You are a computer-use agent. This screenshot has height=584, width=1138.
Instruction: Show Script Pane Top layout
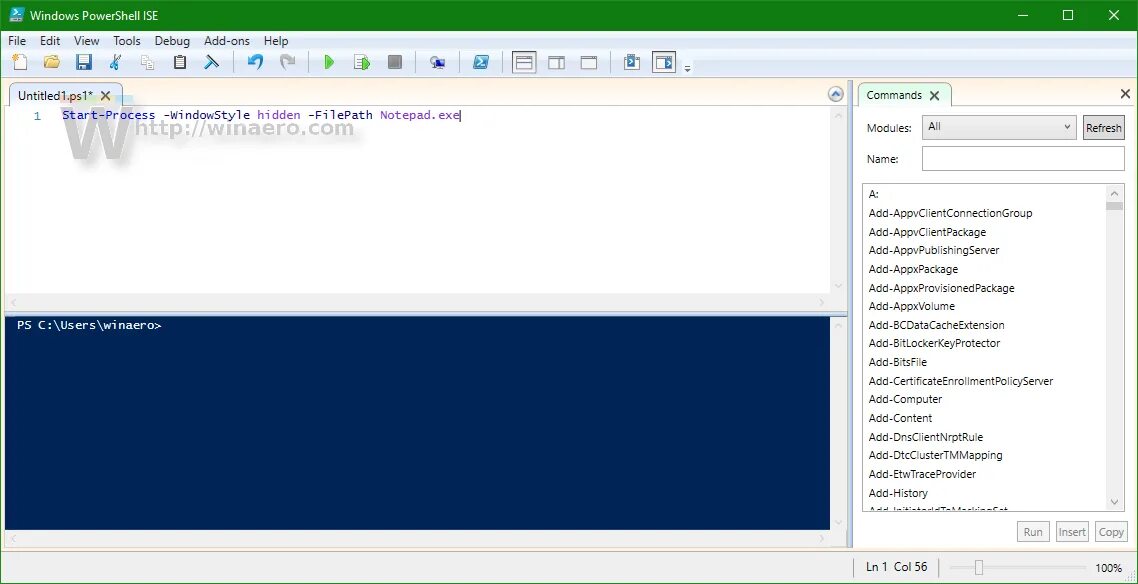524,62
